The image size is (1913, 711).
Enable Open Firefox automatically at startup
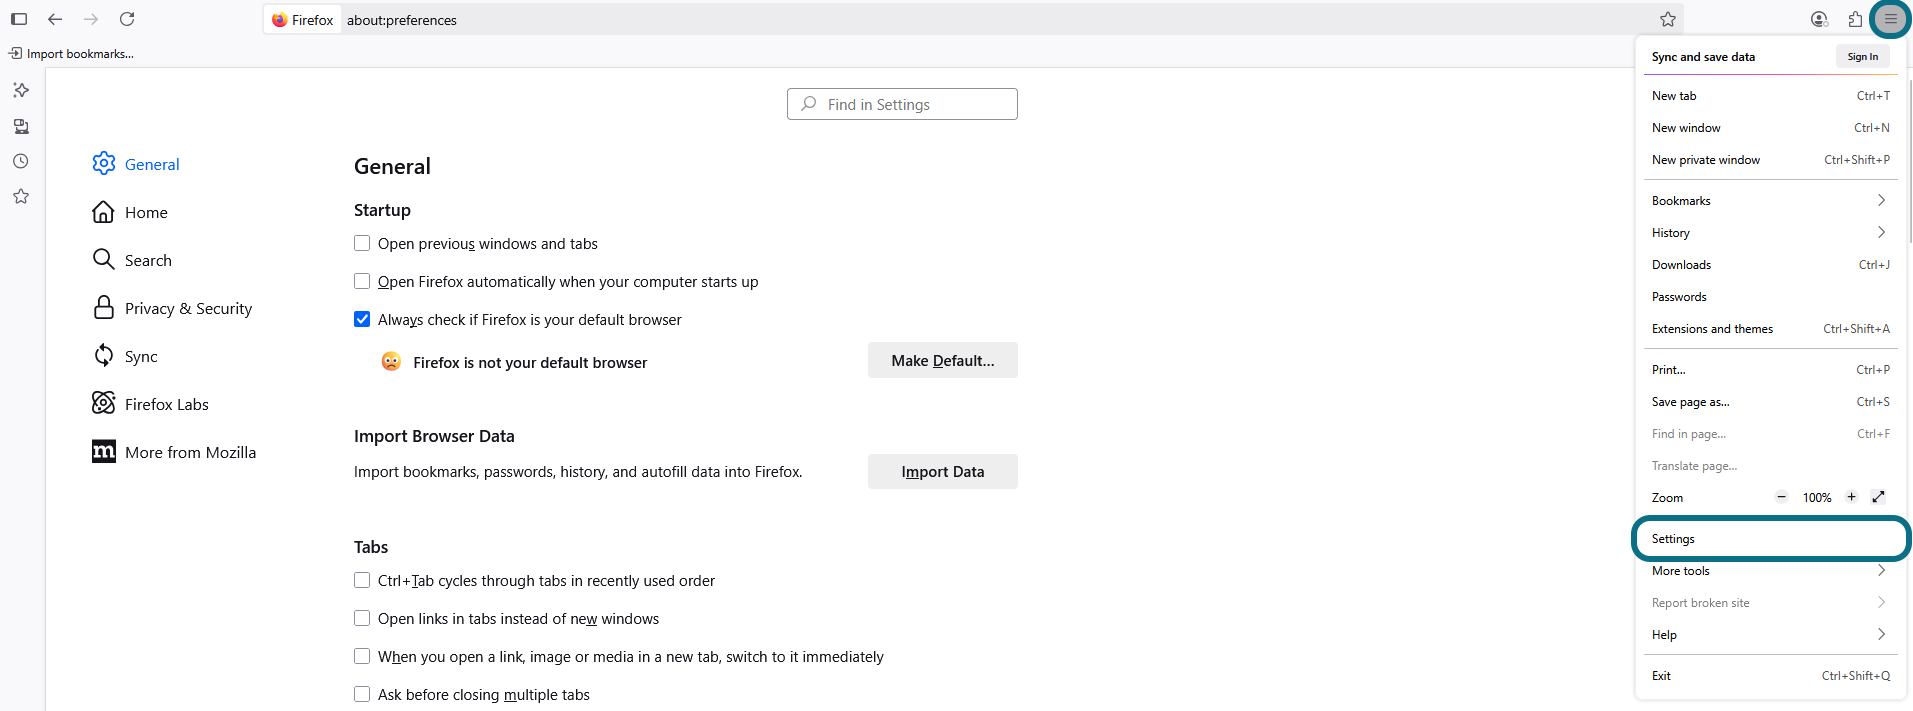click(362, 281)
